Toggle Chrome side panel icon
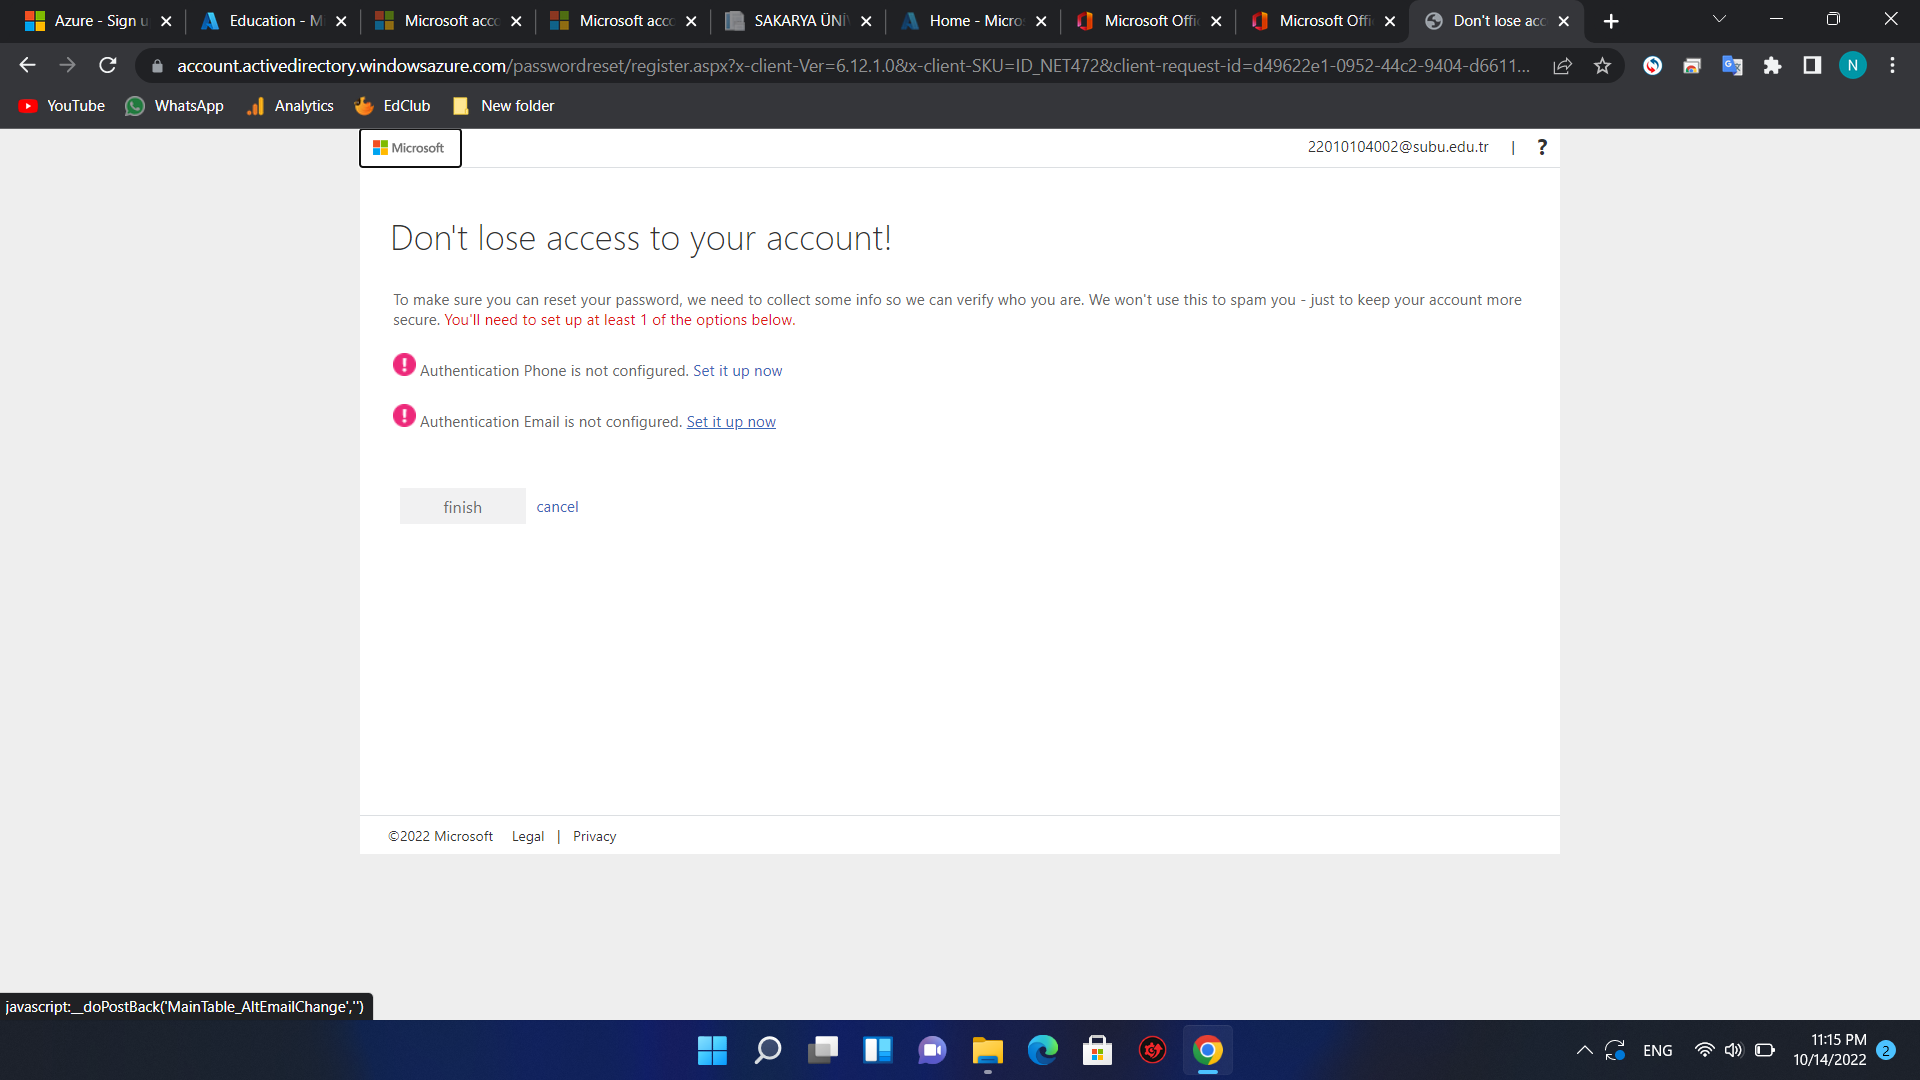This screenshot has height=1080, width=1920. point(1812,66)
